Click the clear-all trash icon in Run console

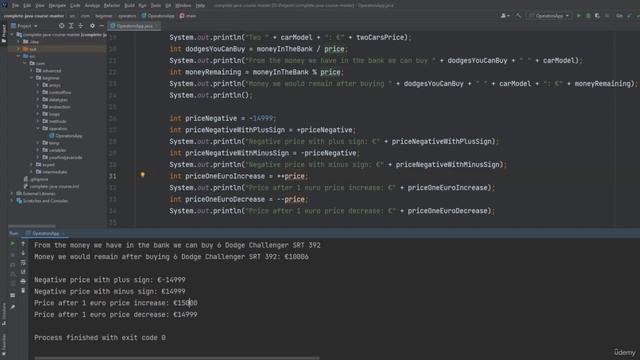click(x=23, y=290)
